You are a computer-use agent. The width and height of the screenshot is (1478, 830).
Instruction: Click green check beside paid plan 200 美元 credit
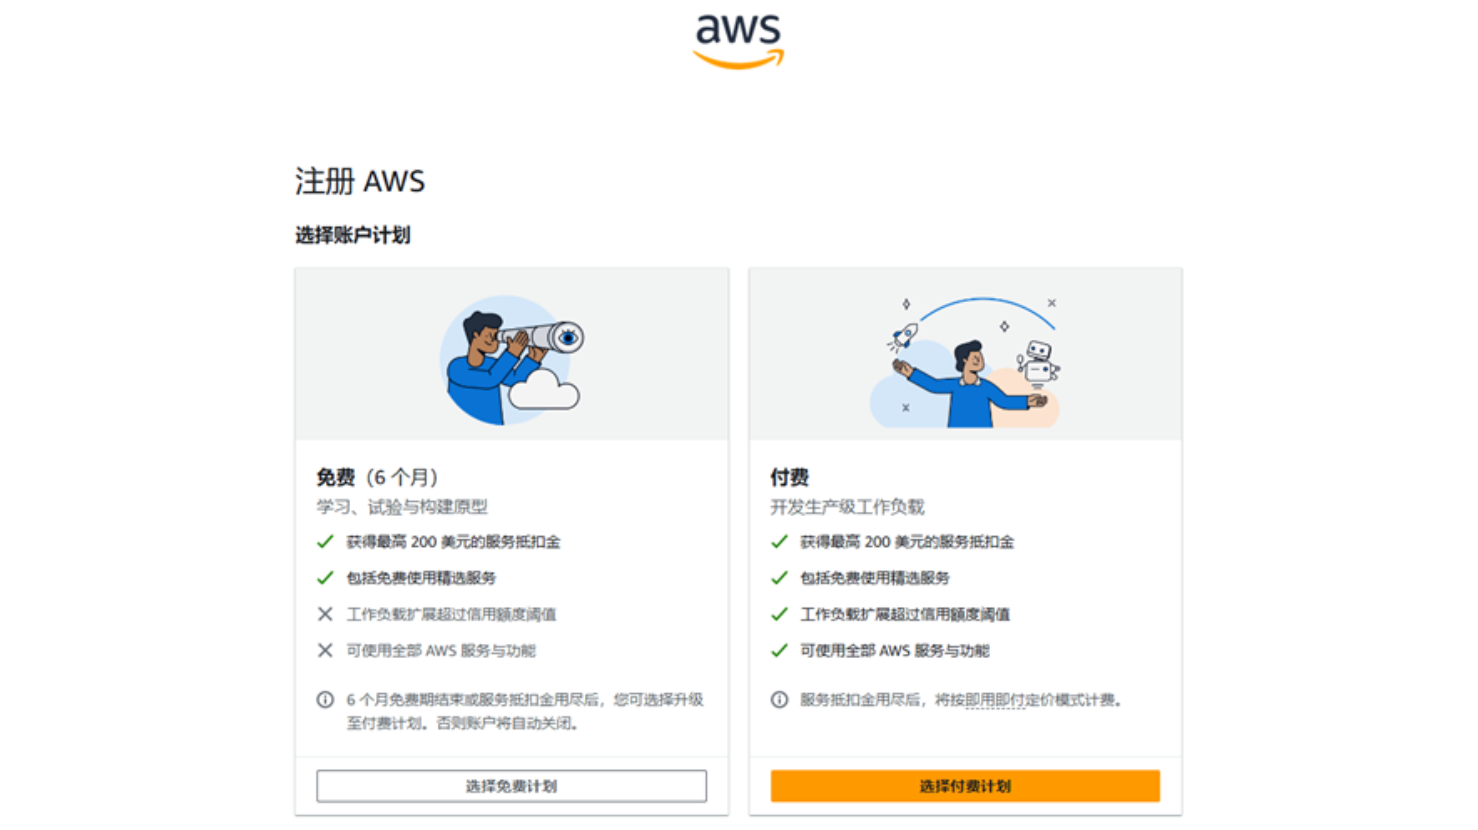[x=779, y=542]
